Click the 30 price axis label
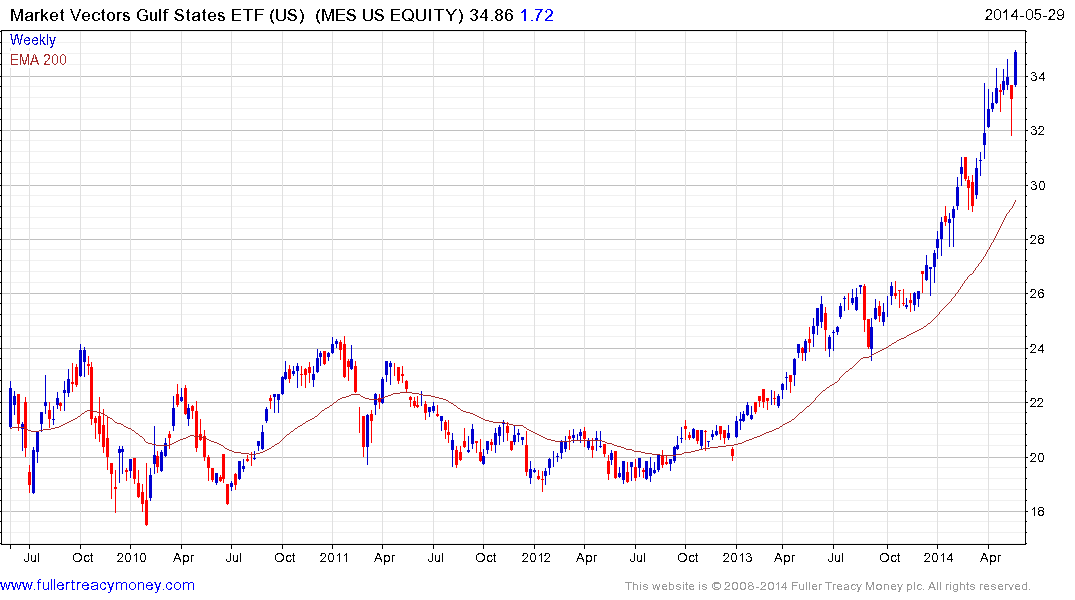1075x600 pixels. (1037, 185)
